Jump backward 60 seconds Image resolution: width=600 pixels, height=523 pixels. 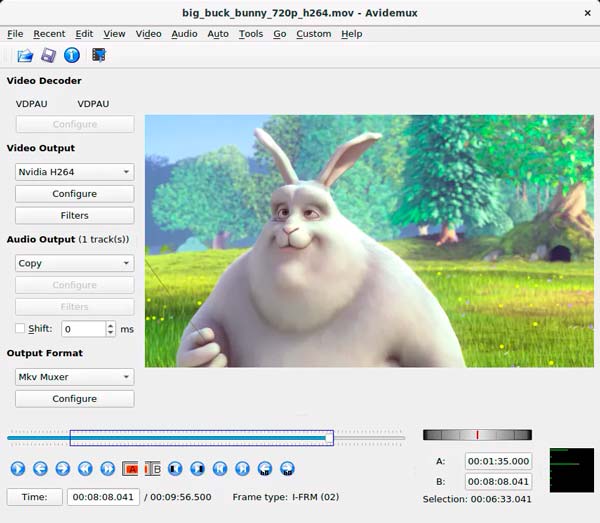click(265, 469)
